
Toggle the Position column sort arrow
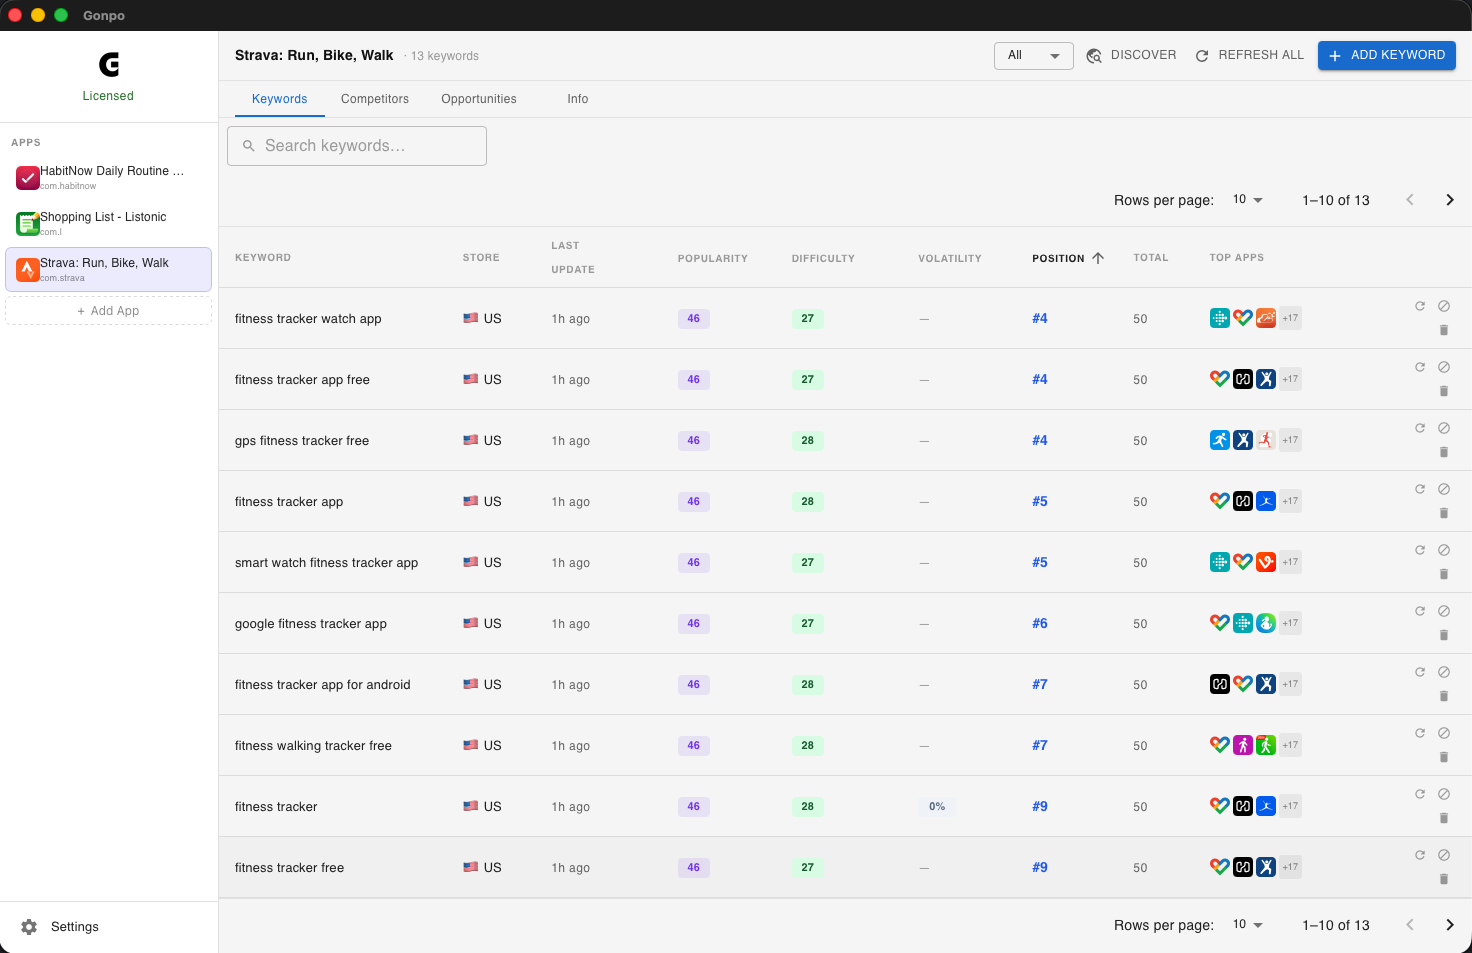[1098, 258]
